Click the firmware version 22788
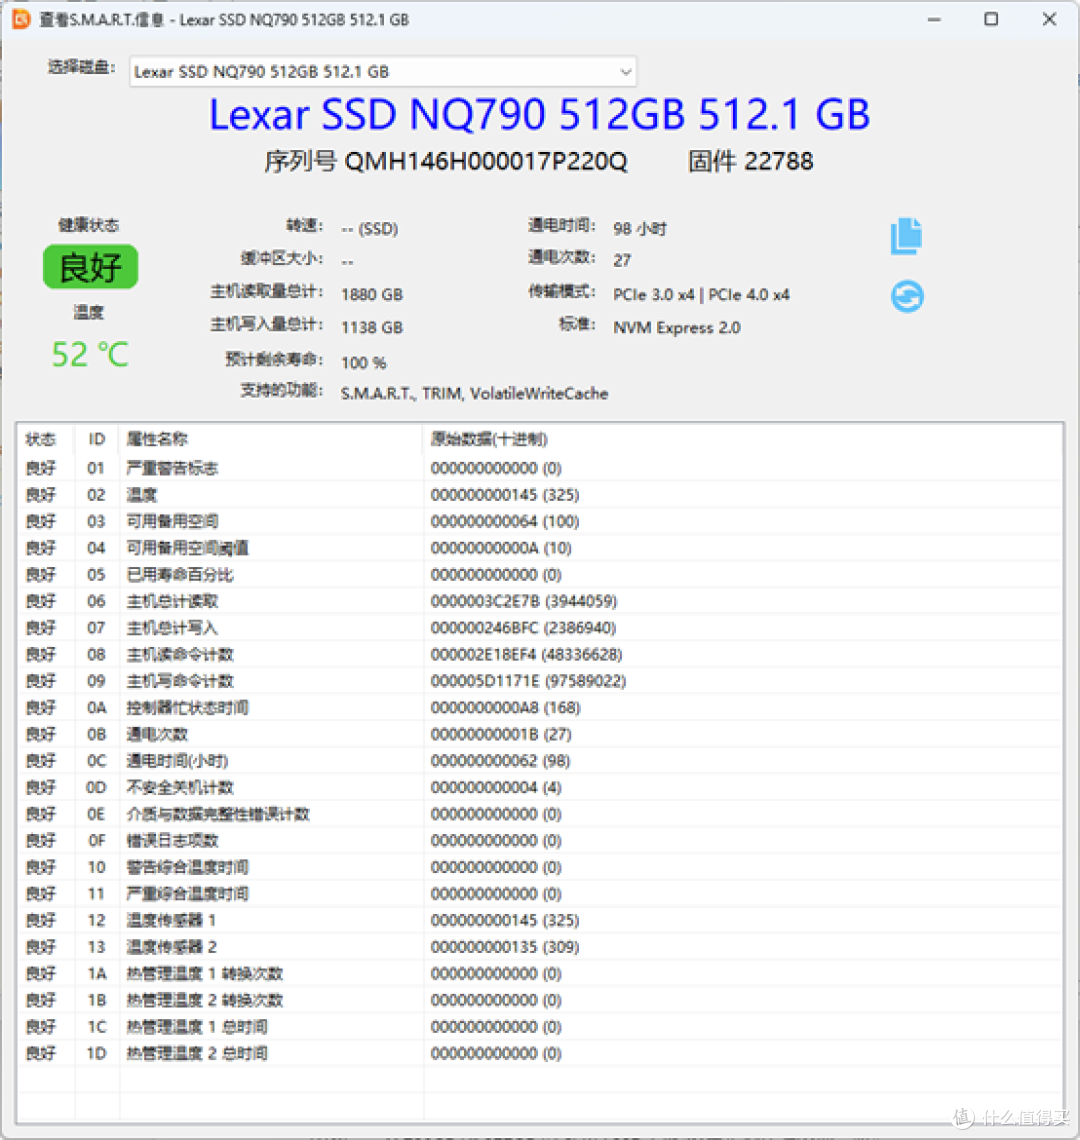 pyautogui.click(x=779, y=161)
